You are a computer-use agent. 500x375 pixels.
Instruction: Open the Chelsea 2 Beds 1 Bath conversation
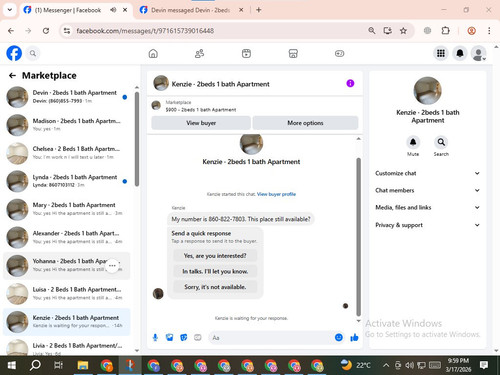[x=67, y=153]
